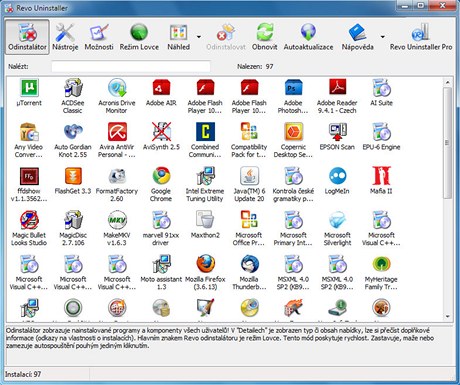Image resolution: width=460 pixels, height=385 pixels.
Task: Click the program list scrollbar thumb
Action: [x=448, y=143]
